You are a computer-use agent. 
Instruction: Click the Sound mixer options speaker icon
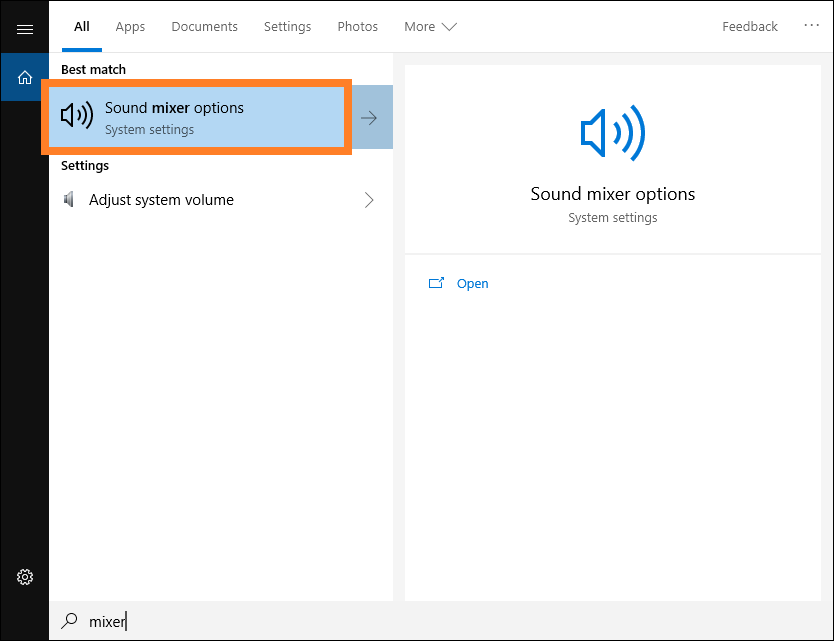77,115
